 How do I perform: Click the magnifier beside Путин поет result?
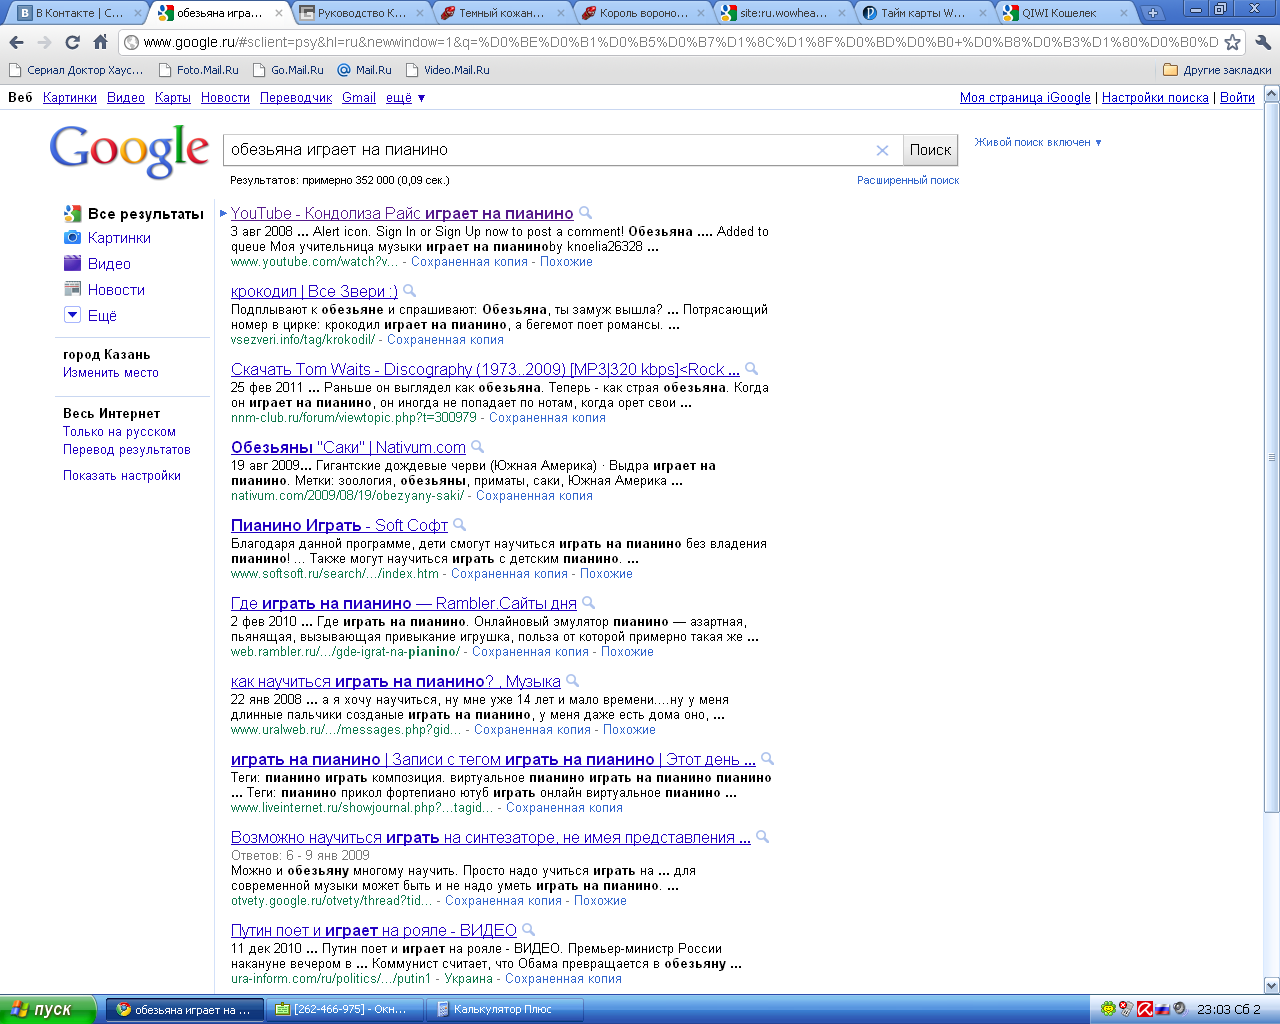(x=528, y=930)
